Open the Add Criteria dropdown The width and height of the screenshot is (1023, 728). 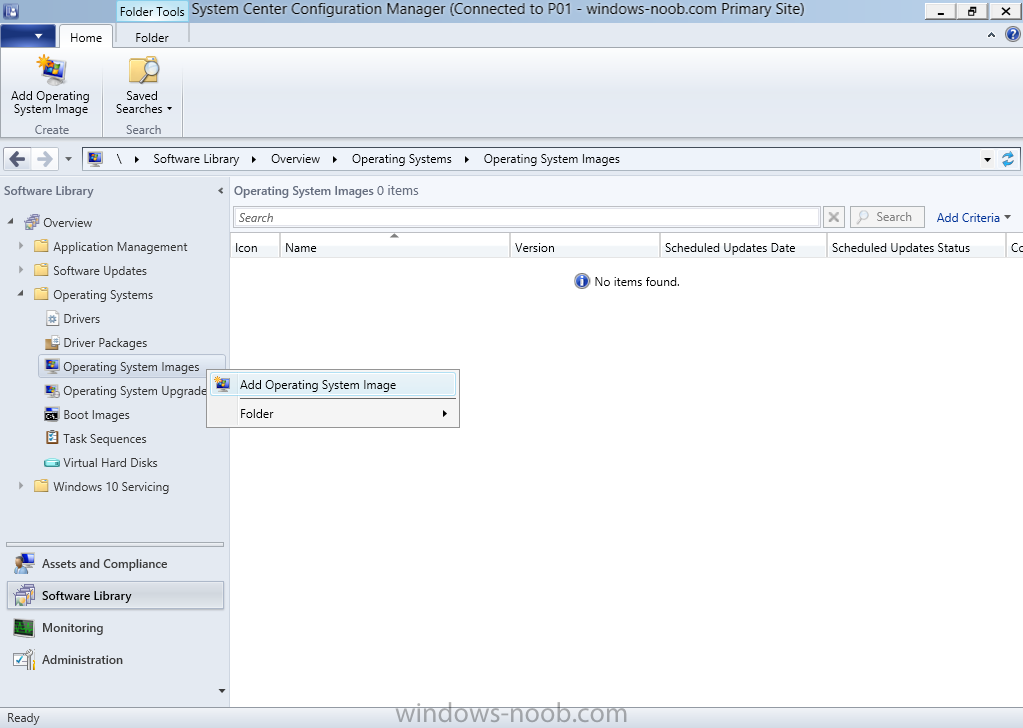point(973,217)
